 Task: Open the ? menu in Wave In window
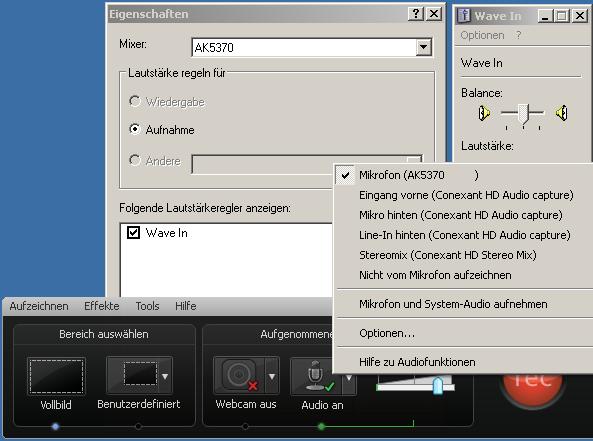(518, 35)
